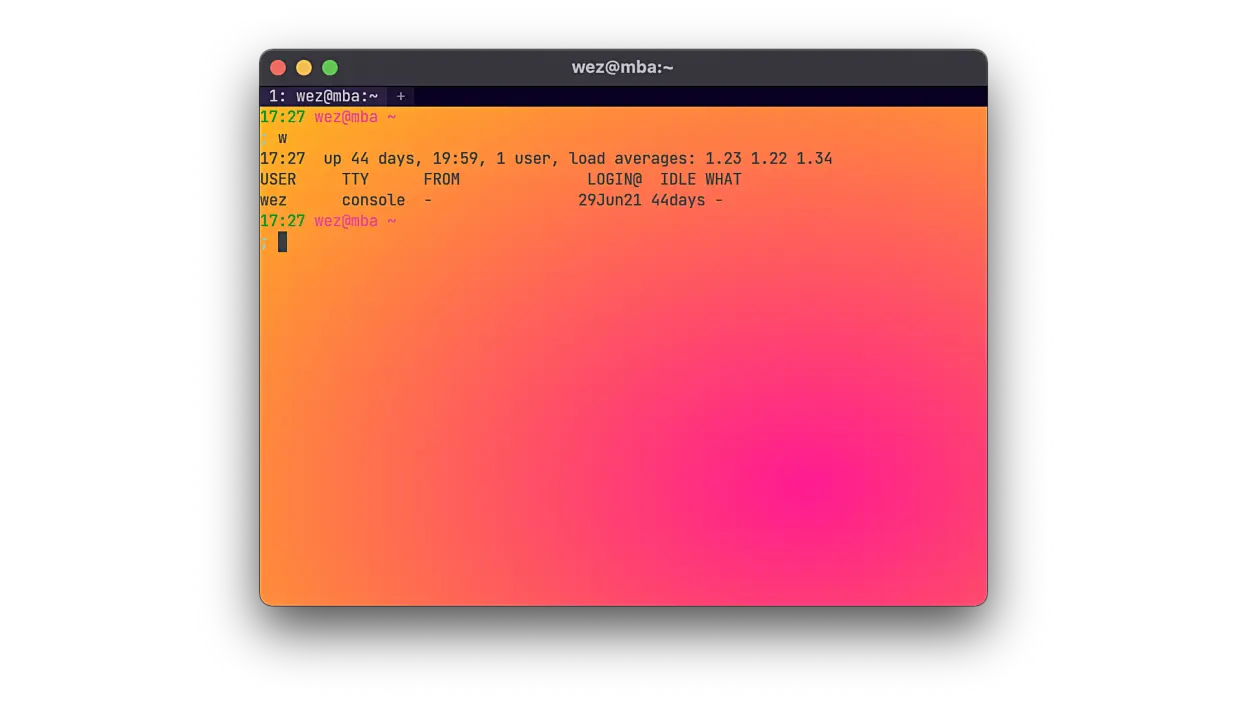Click the 29Jun21 login date
The height and width of the screenshot is (702, 1248).
pyautogui.click(x=612, y=199)
